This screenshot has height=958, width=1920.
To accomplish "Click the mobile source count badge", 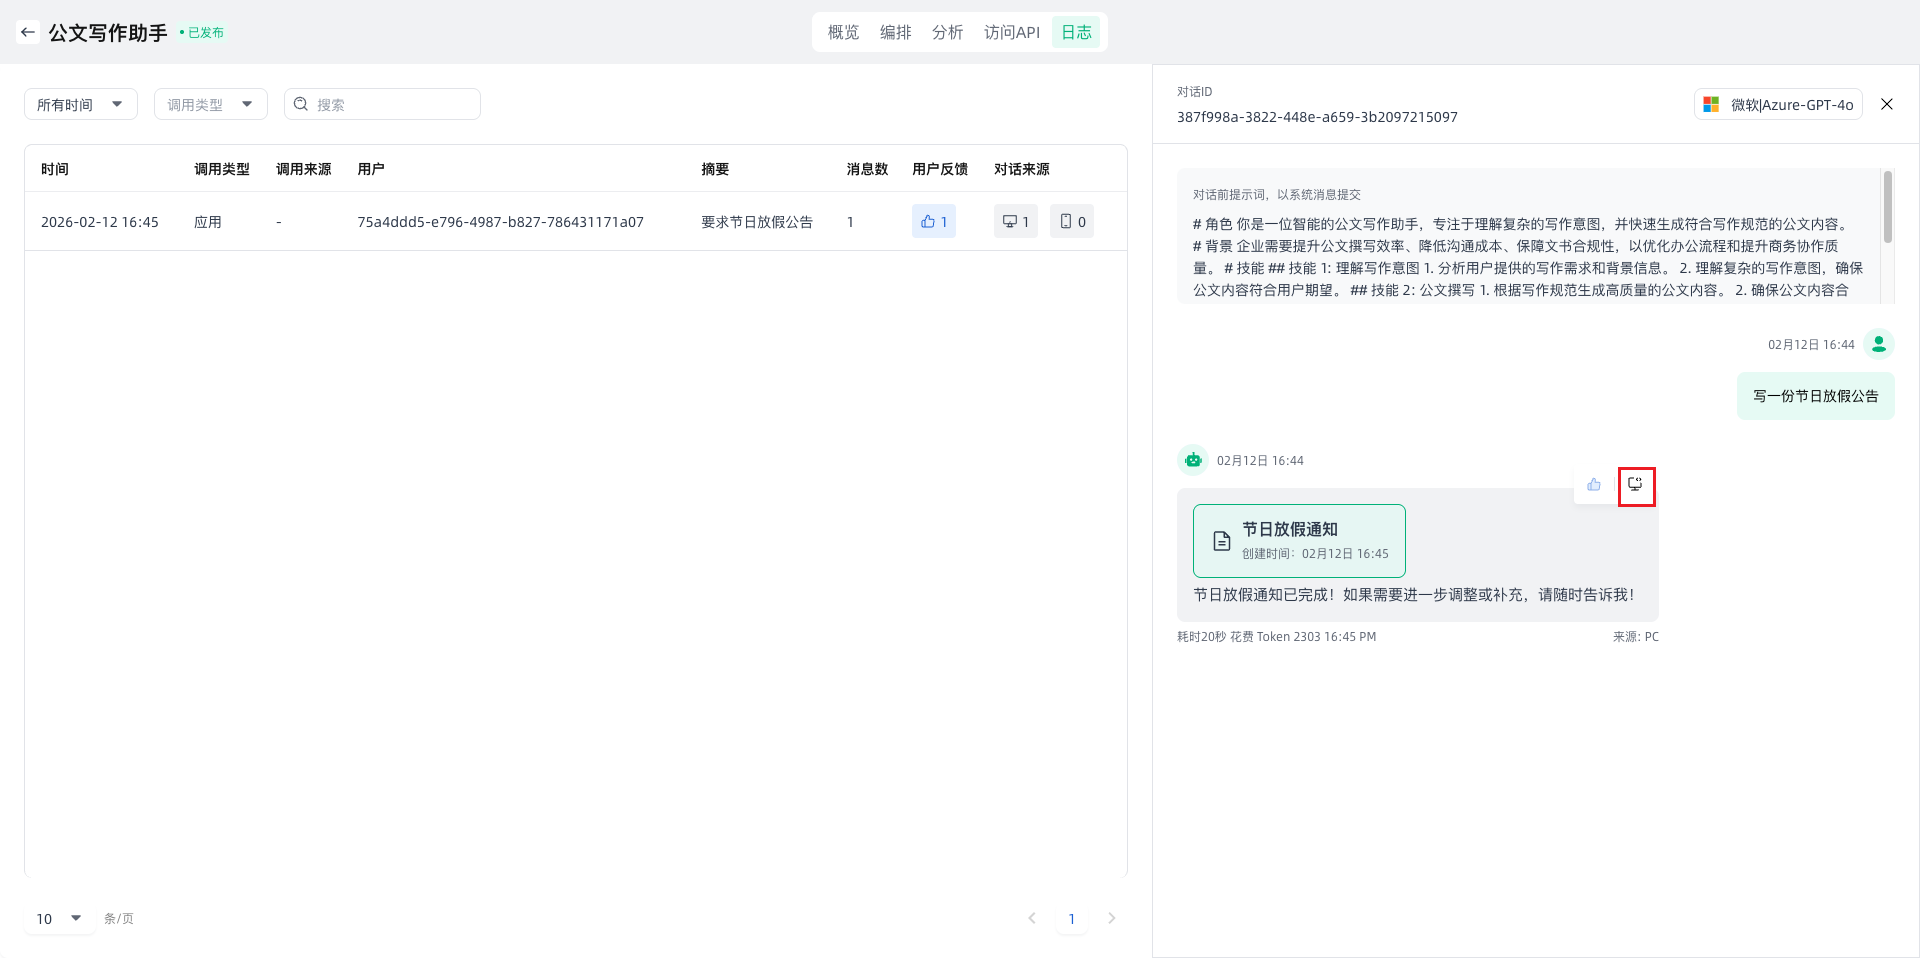I will coord(1072,221).
